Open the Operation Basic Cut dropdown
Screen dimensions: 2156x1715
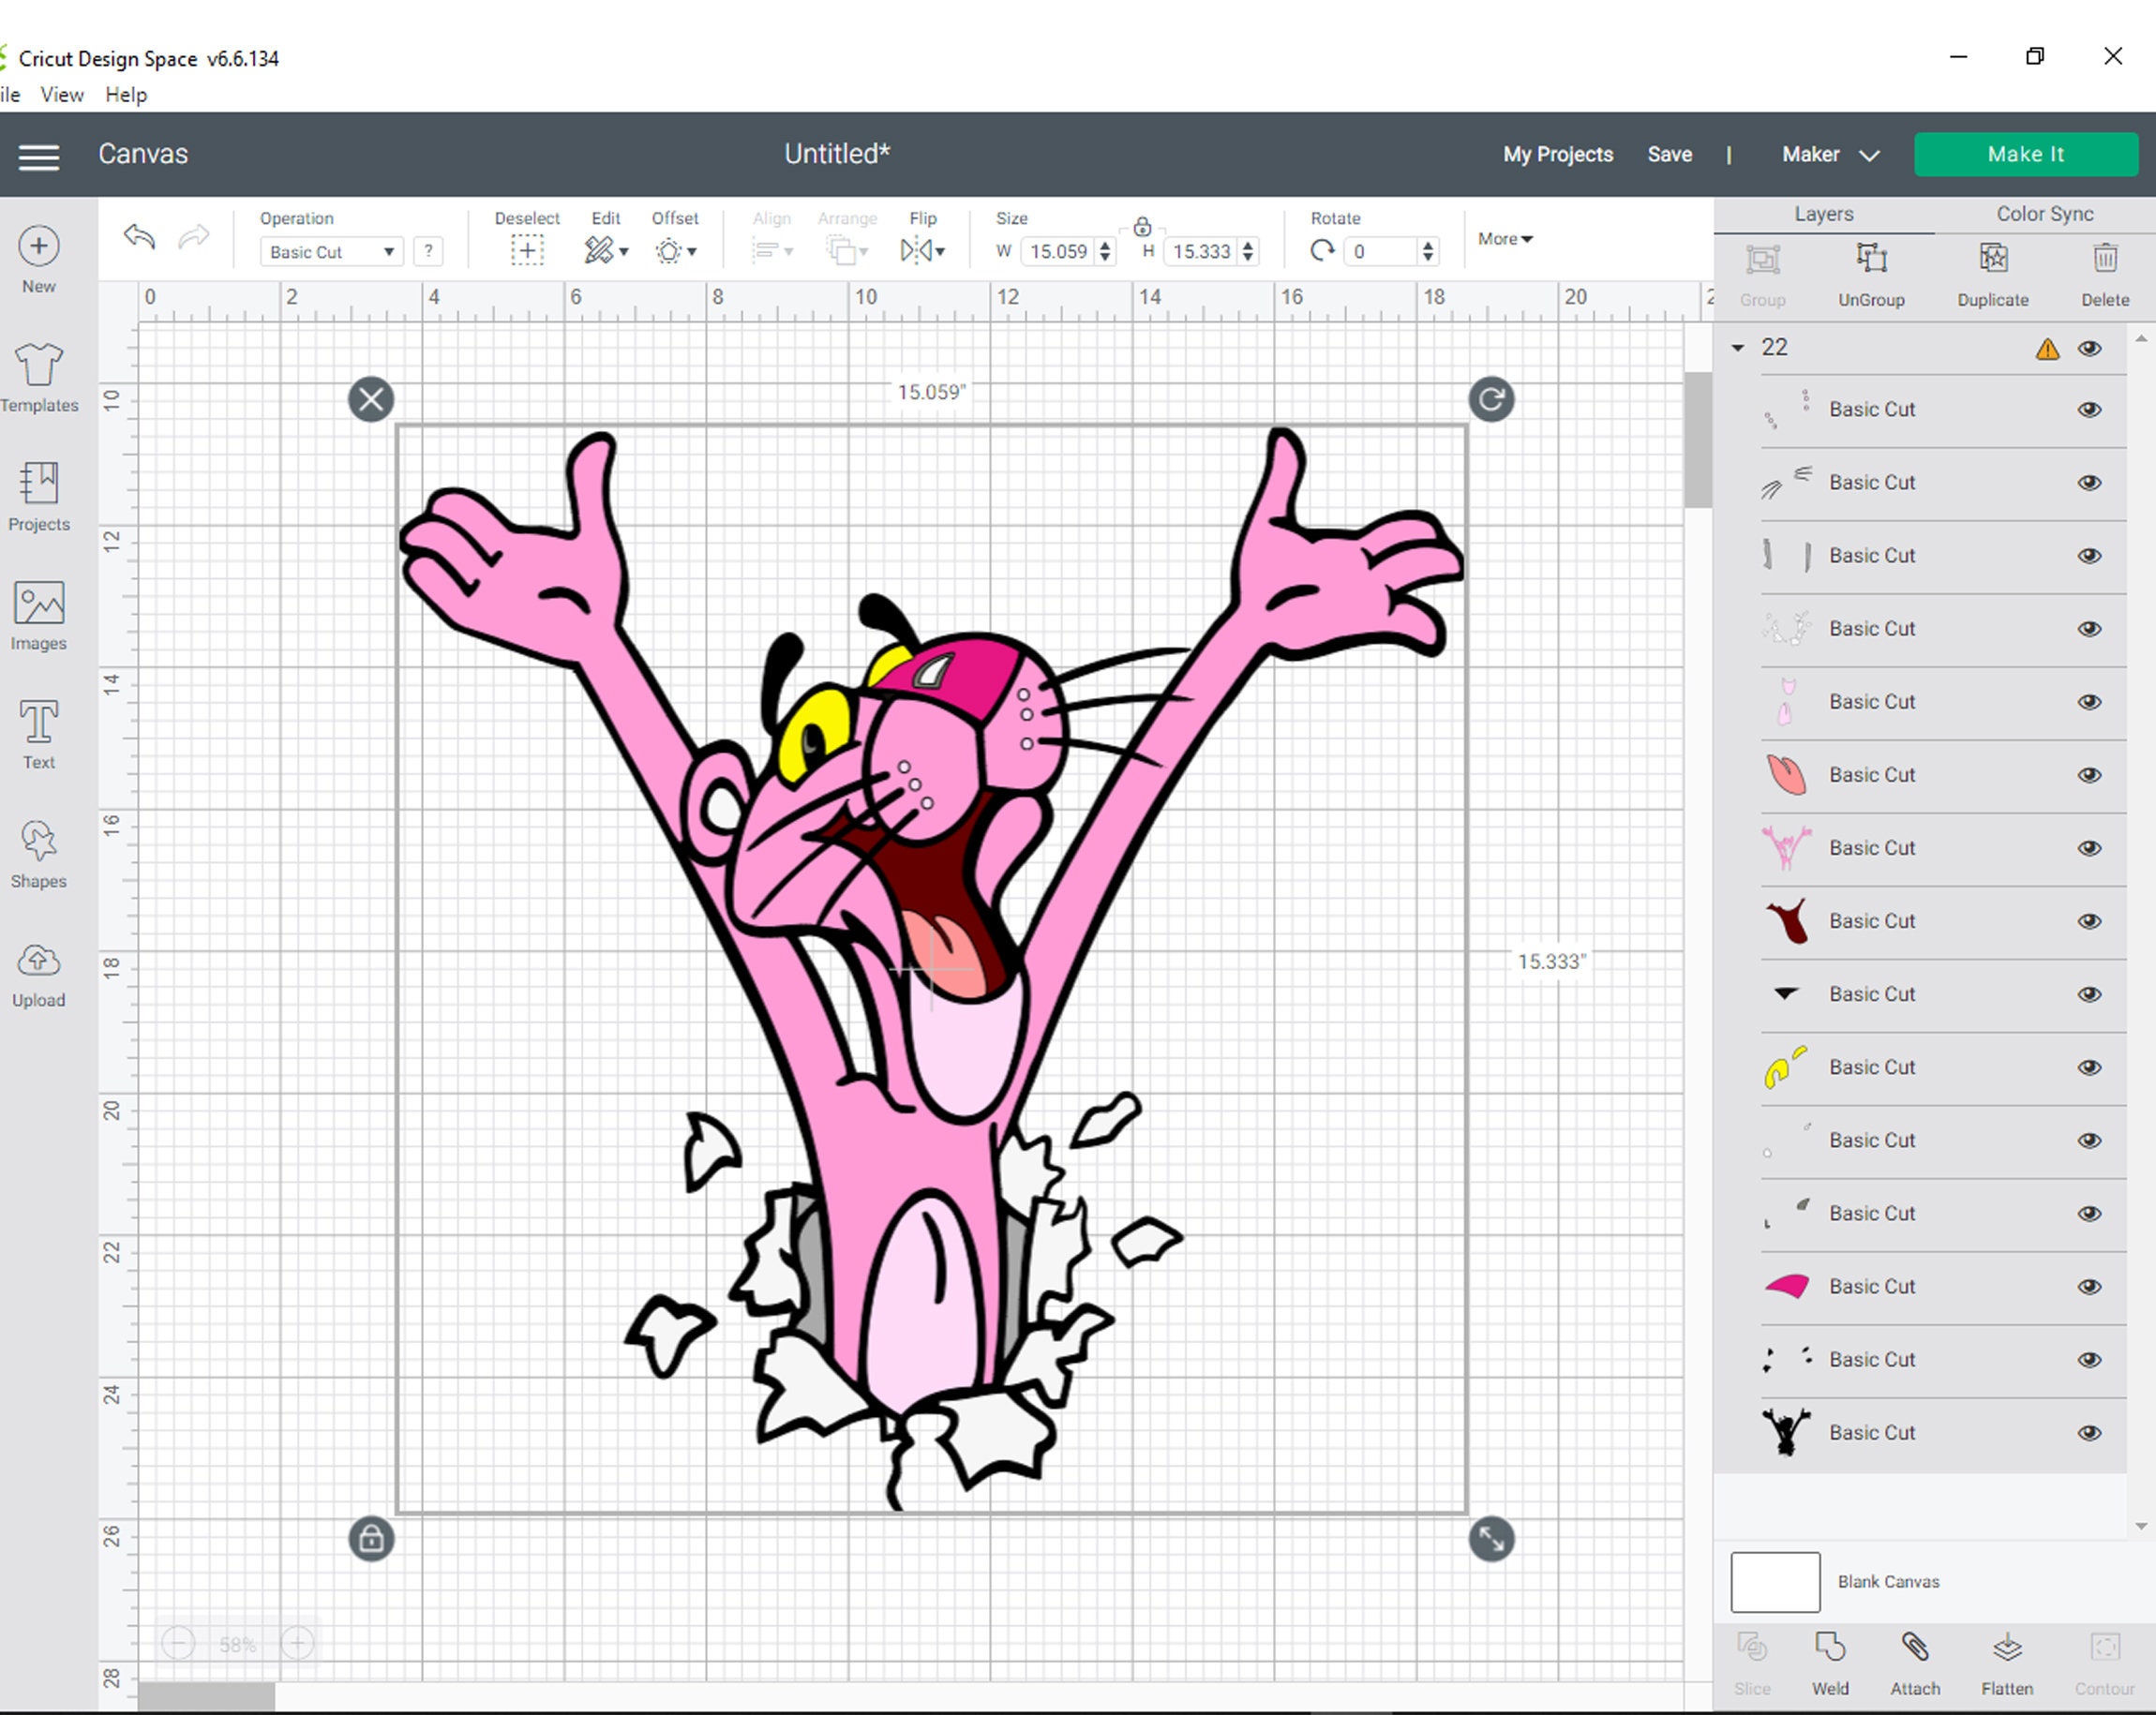[x=331, y=252]
